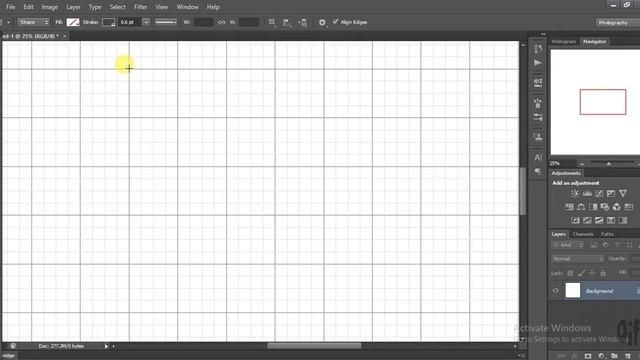Viewport: 640px width, 360px height.
Task: Open the Normal blend mode dropdown
Action: 577,259
